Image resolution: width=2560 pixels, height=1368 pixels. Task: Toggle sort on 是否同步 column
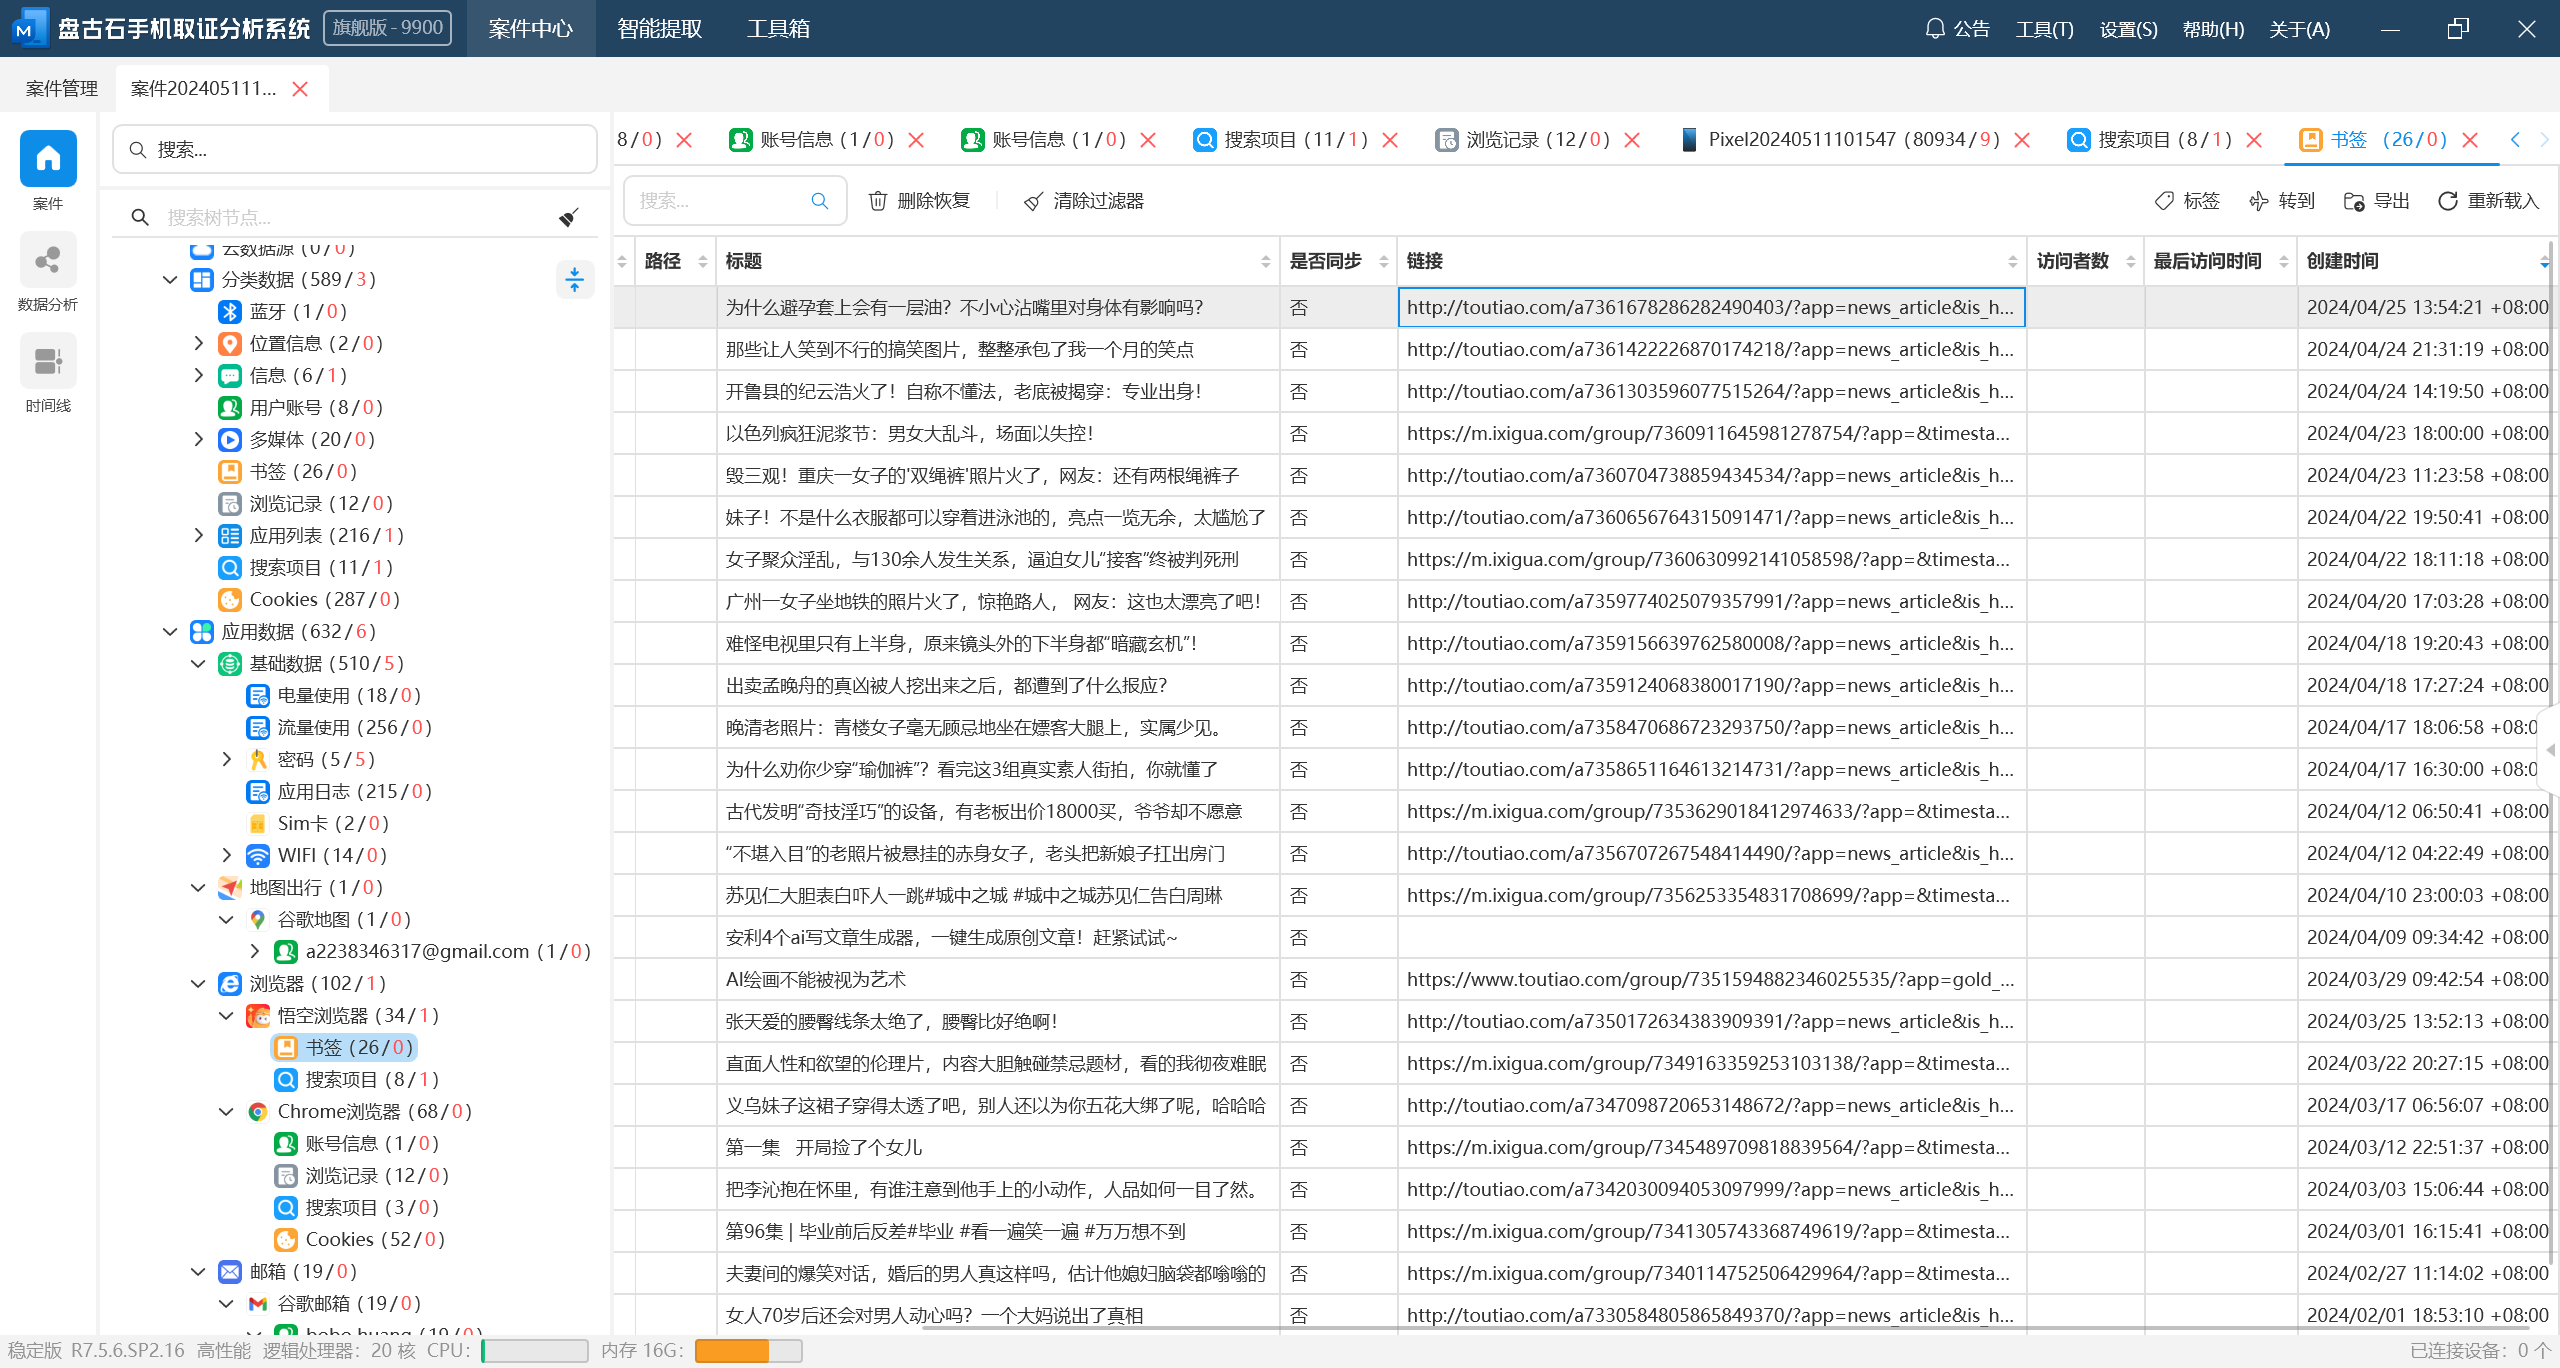point(1383,261)
